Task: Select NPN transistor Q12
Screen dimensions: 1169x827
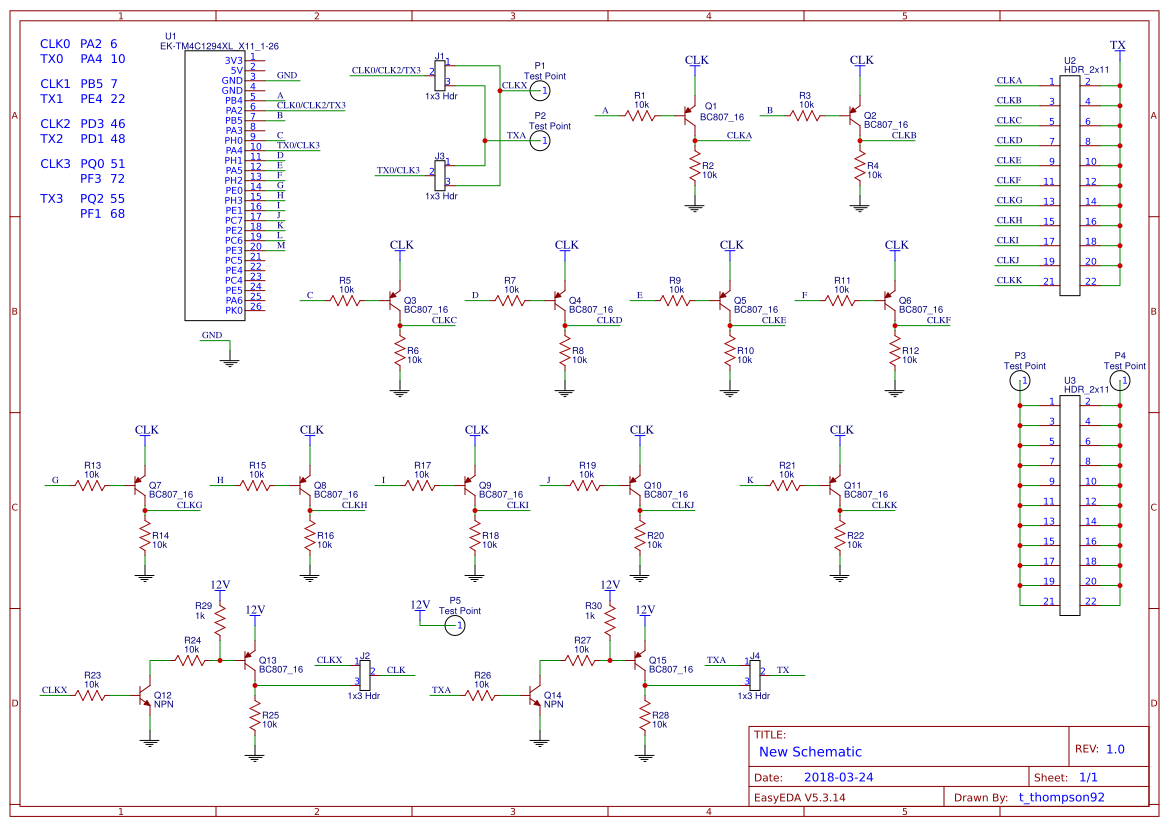Action: pyautogui.click(x=145, y=695)
